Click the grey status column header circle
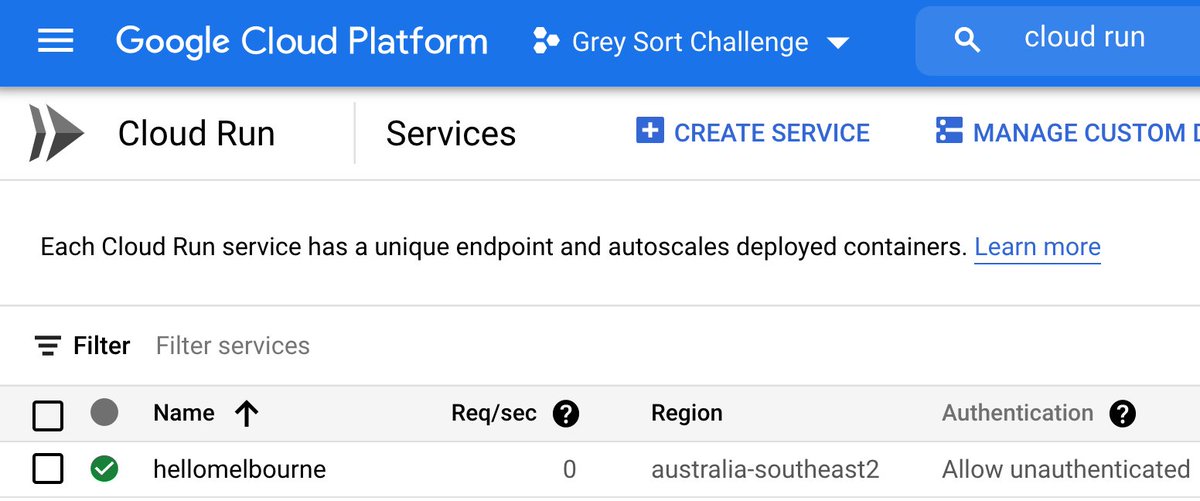1200x501 pixels. 104,412
